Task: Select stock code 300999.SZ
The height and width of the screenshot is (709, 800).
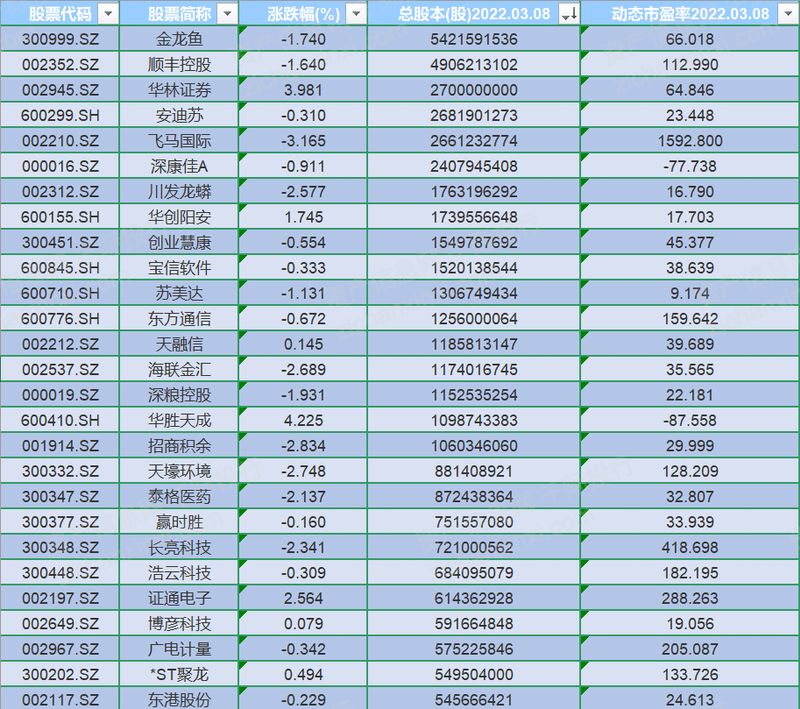Action: click(x=57, y=37)
